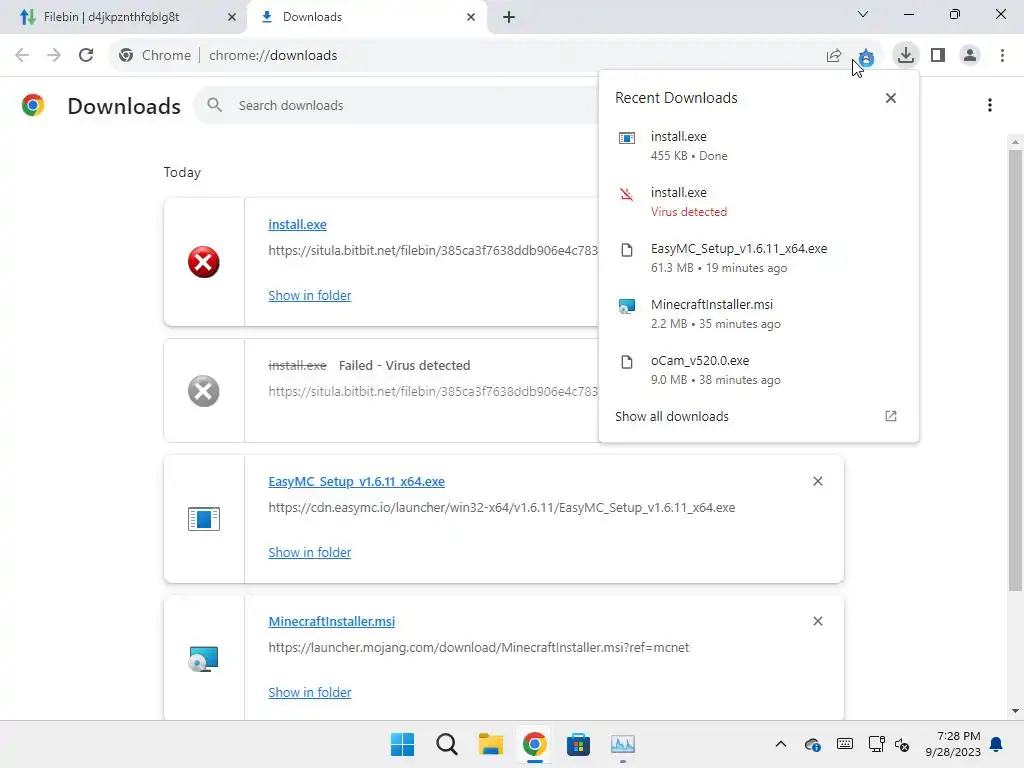Viewport: 1024px width, 768px height.
Task: Open Microsoft Store from the taskbar
Action: (578, 744)
